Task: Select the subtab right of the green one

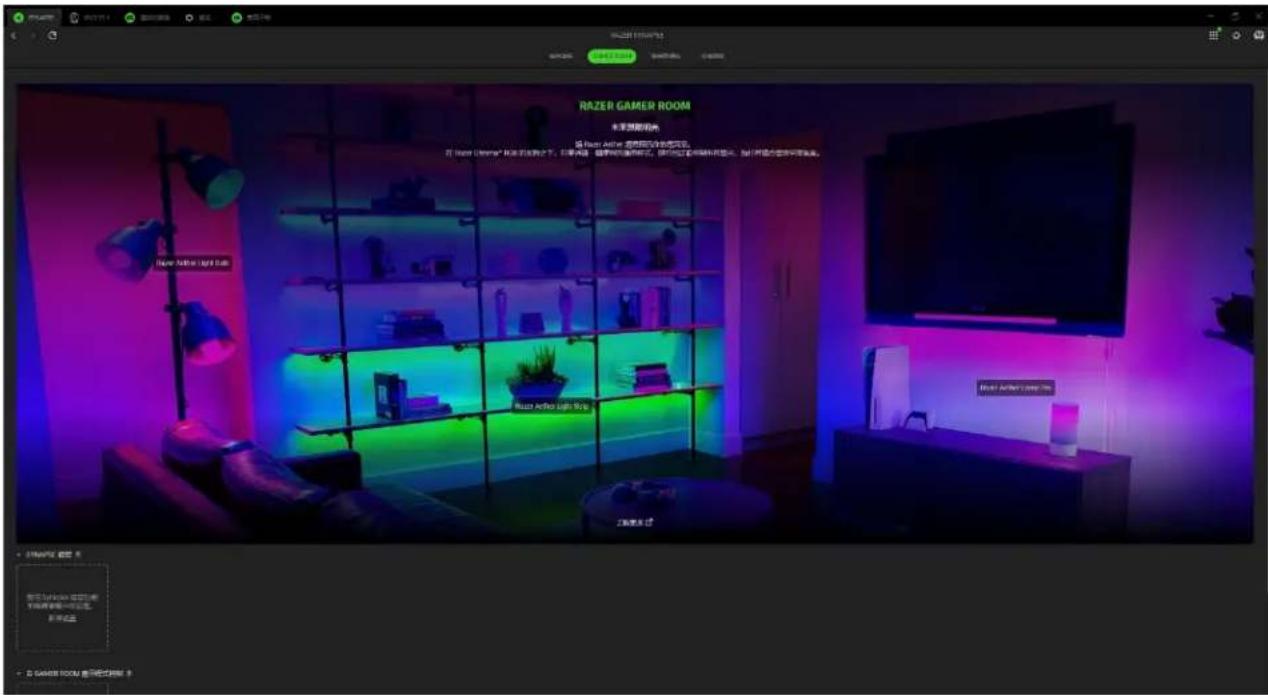Action: click(666, 56)
